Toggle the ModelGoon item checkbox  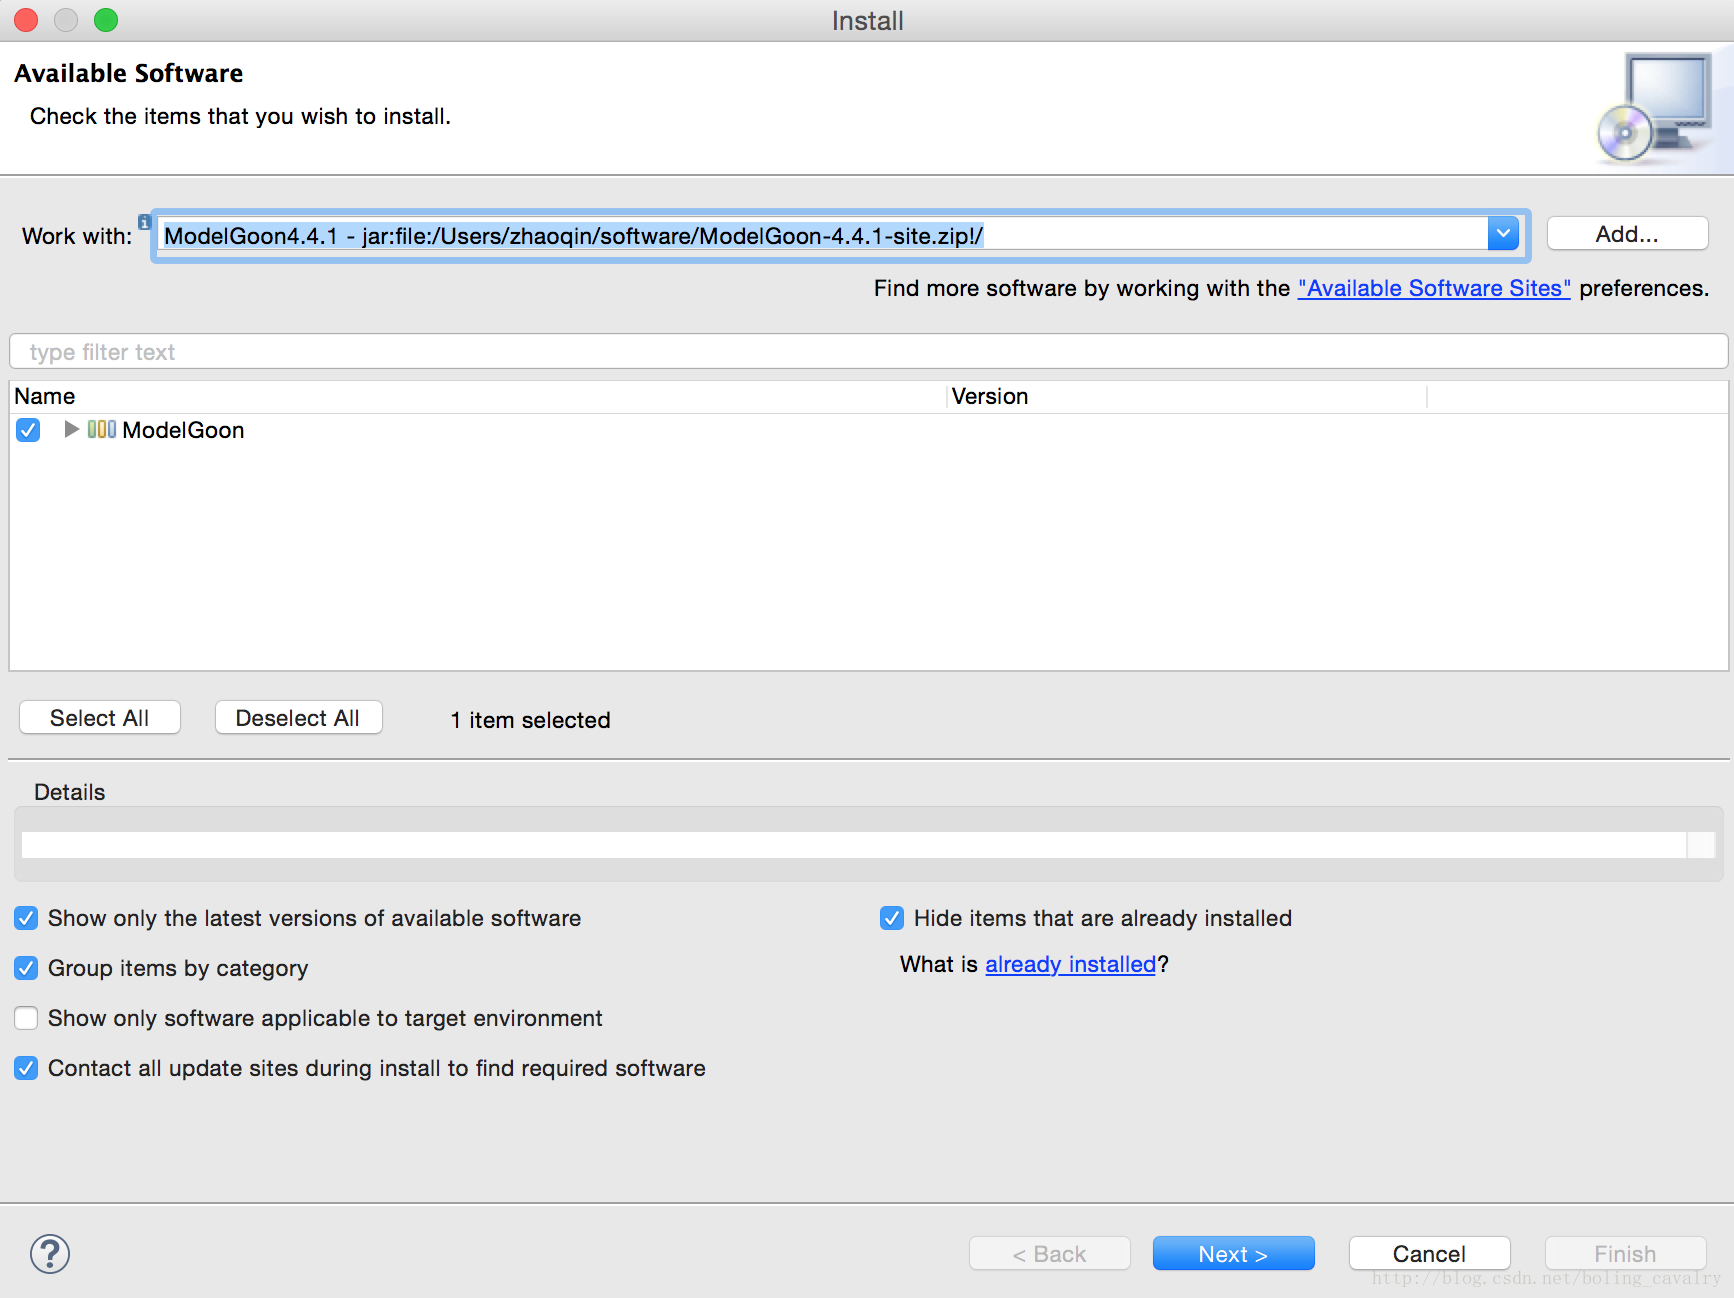tap(28, 430)
